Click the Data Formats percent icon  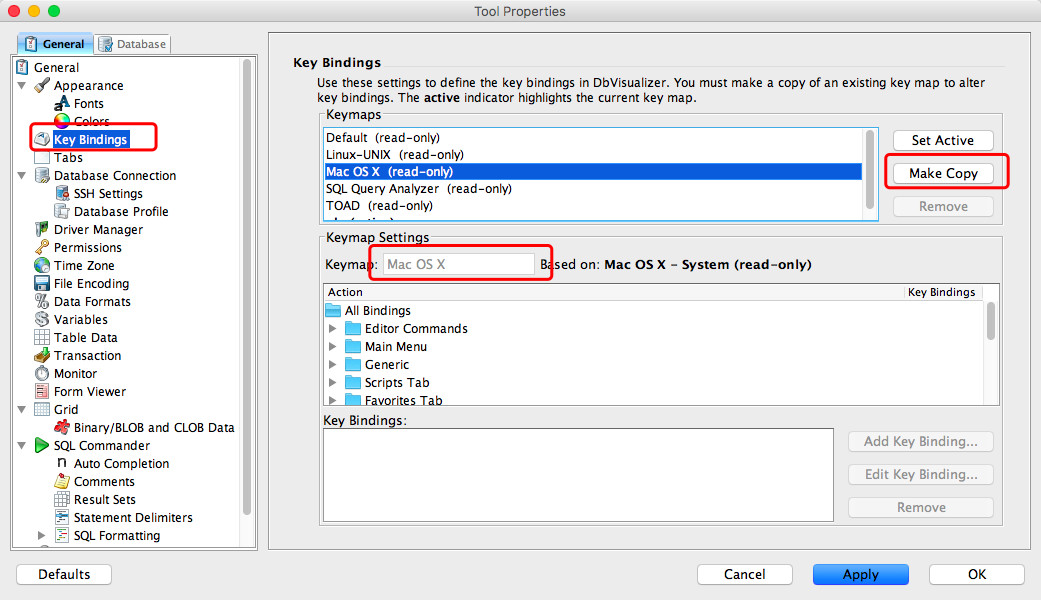click(x=42, y=301)
